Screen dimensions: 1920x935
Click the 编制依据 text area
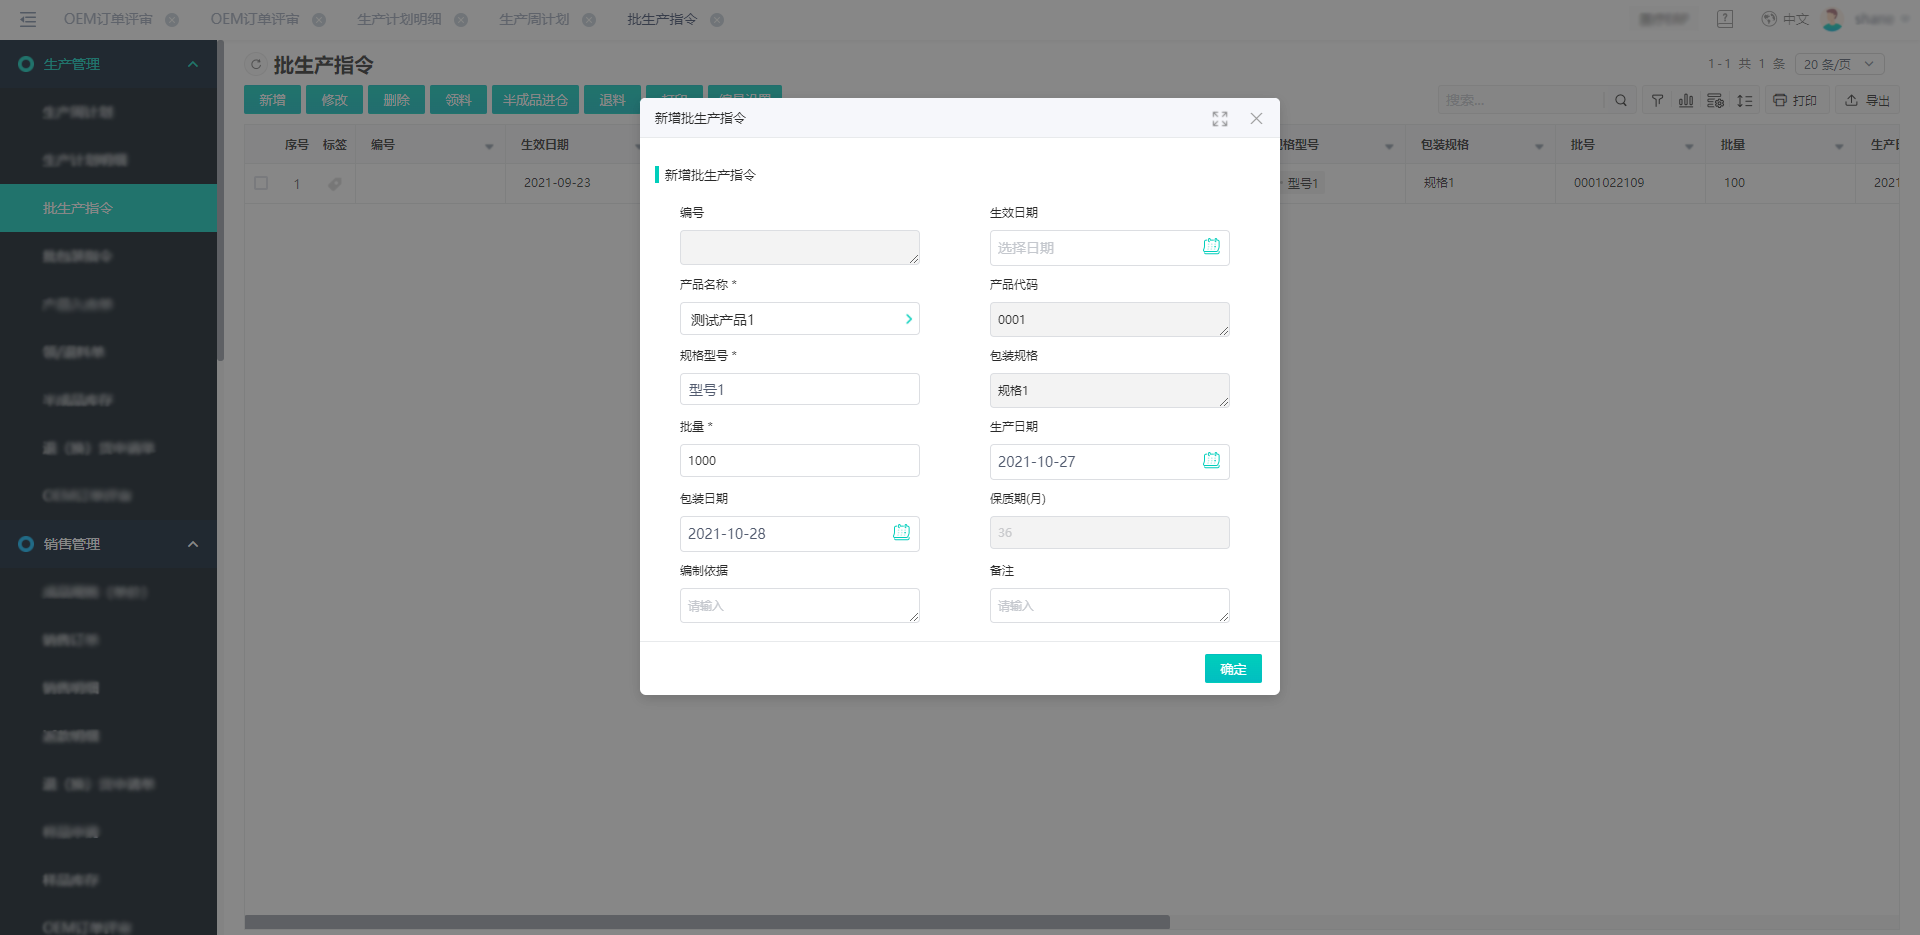coord(799,605)
